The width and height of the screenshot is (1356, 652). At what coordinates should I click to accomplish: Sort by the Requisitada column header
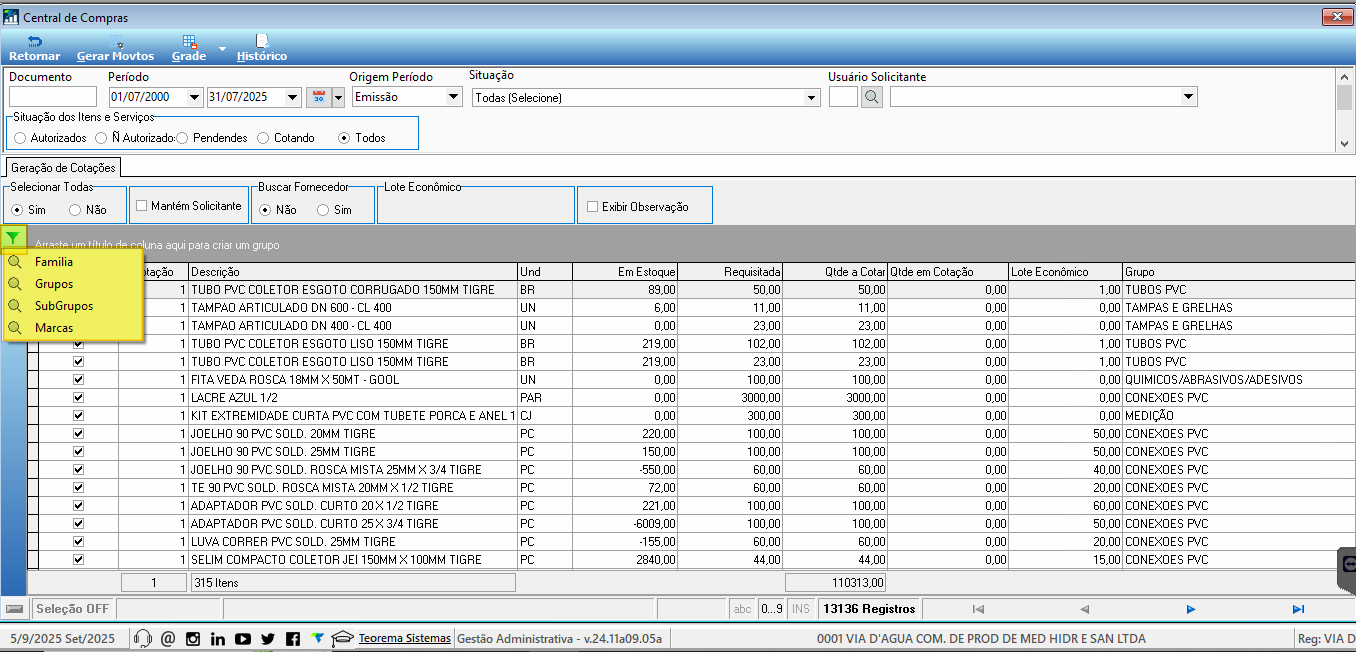click(731, 272)
